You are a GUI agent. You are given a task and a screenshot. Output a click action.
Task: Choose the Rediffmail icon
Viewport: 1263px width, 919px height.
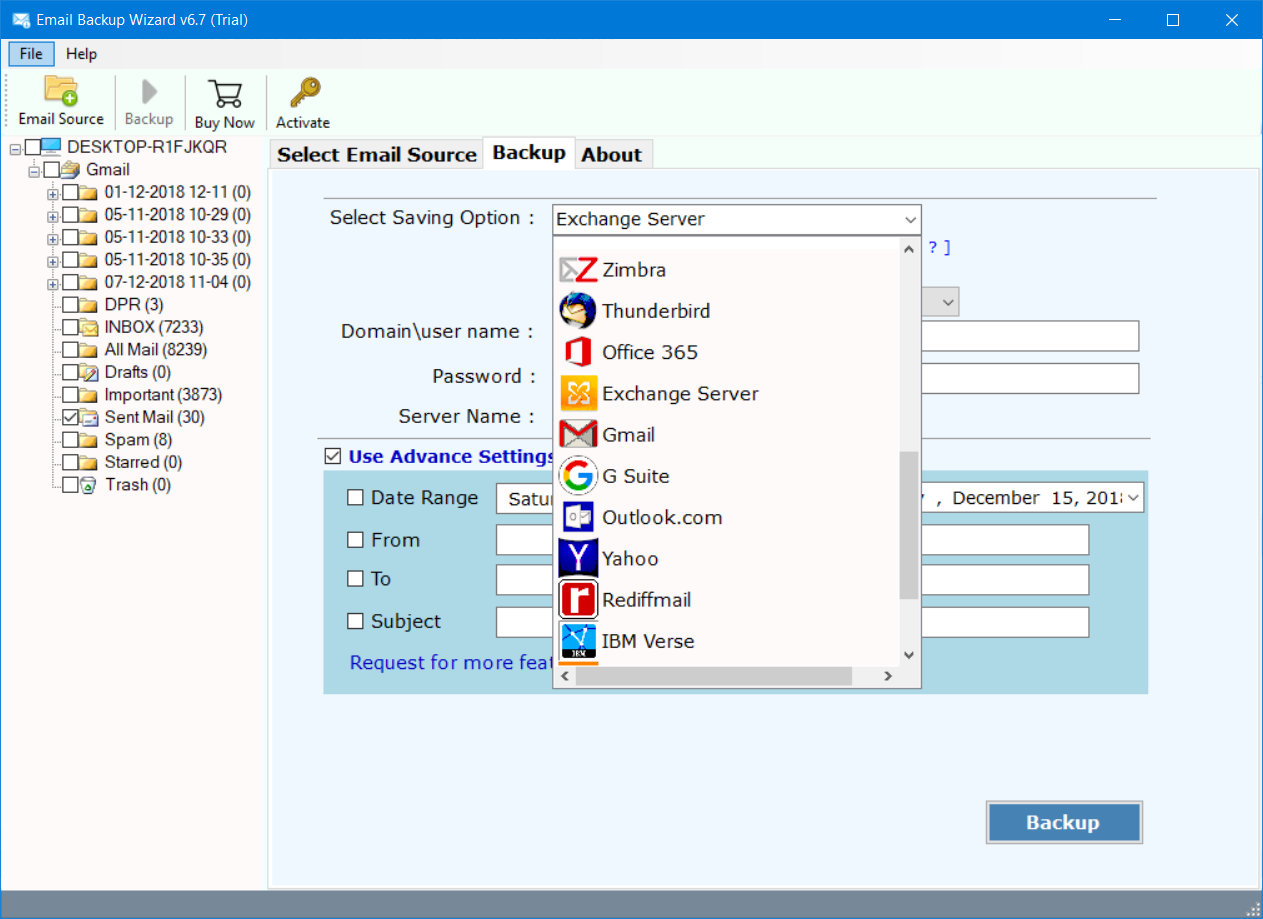point(578,599)
